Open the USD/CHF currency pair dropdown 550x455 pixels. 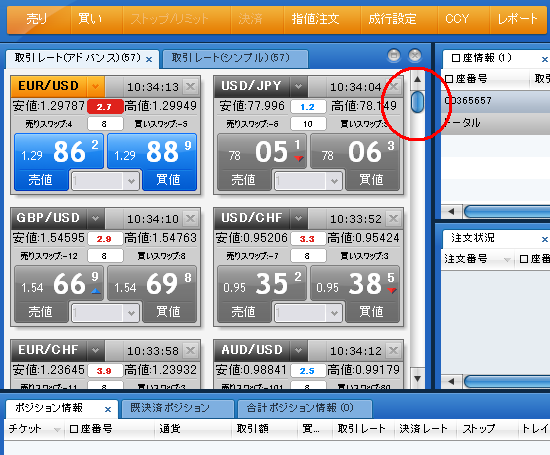tap(298, 218)
